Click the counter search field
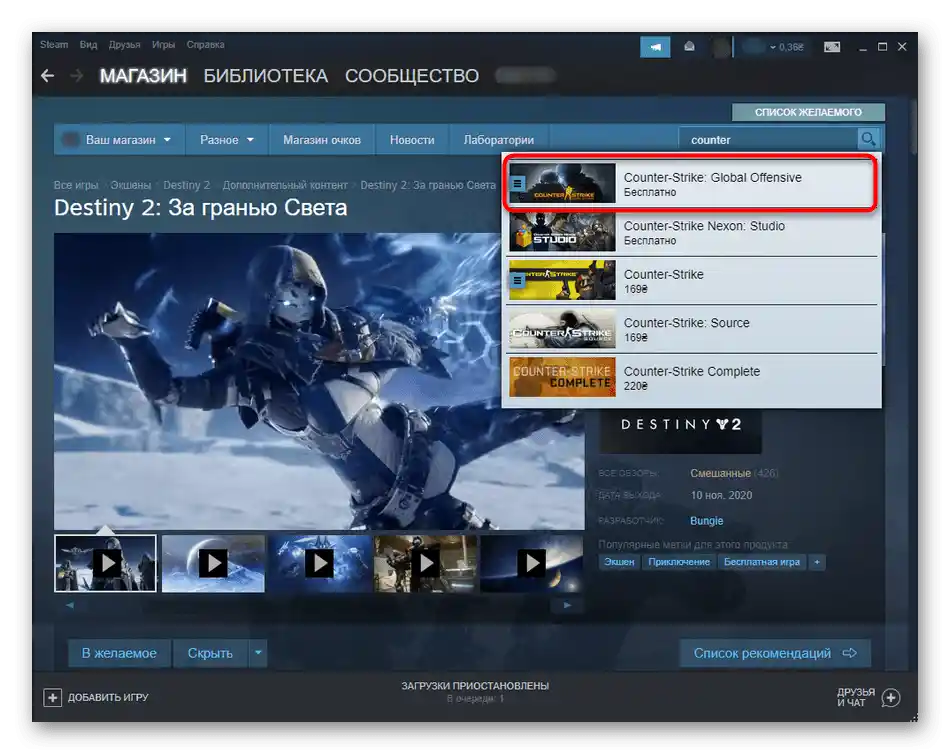The image size is (950, 754). [768, 139]
